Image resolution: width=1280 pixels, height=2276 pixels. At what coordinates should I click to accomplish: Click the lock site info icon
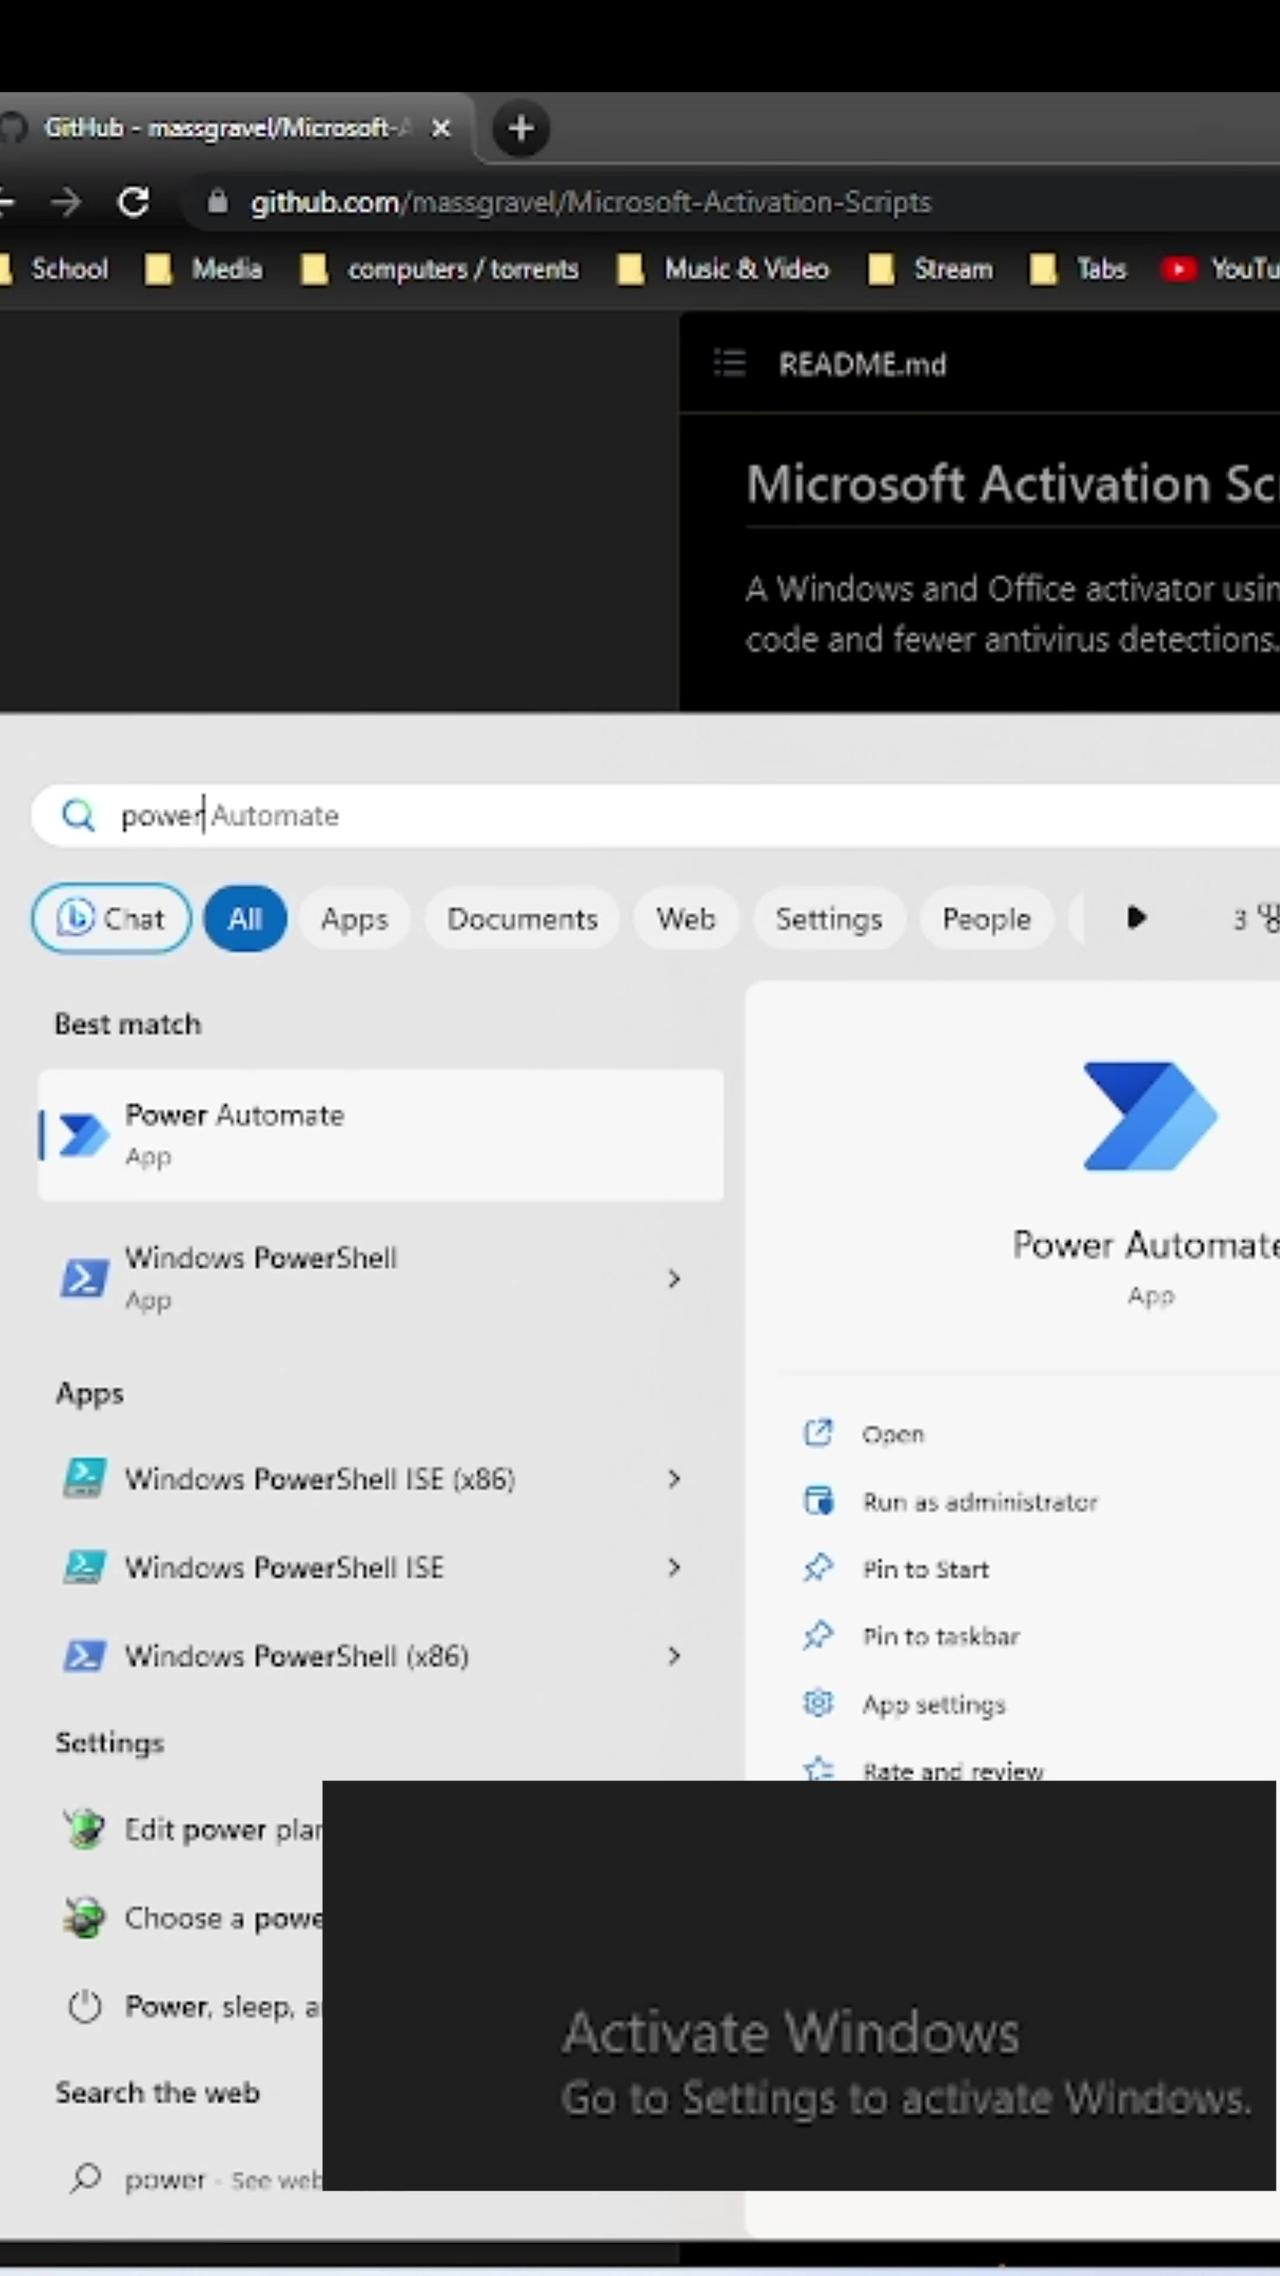tap(217, 202)
